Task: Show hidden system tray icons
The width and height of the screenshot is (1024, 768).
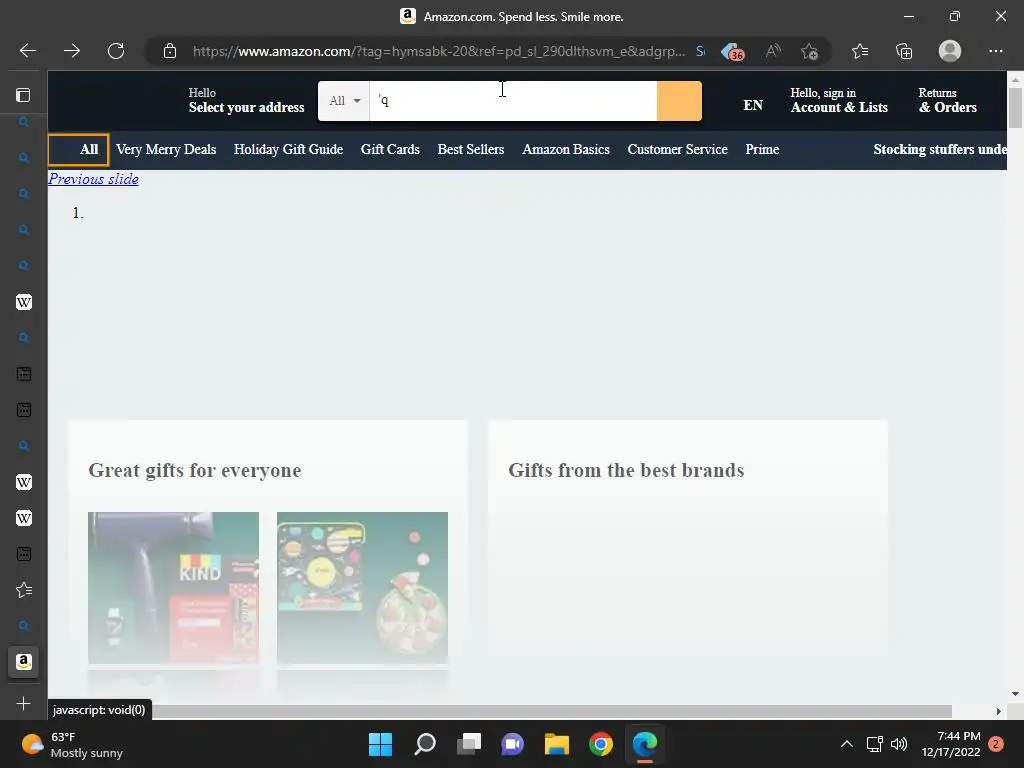Action: click(846, 744)
